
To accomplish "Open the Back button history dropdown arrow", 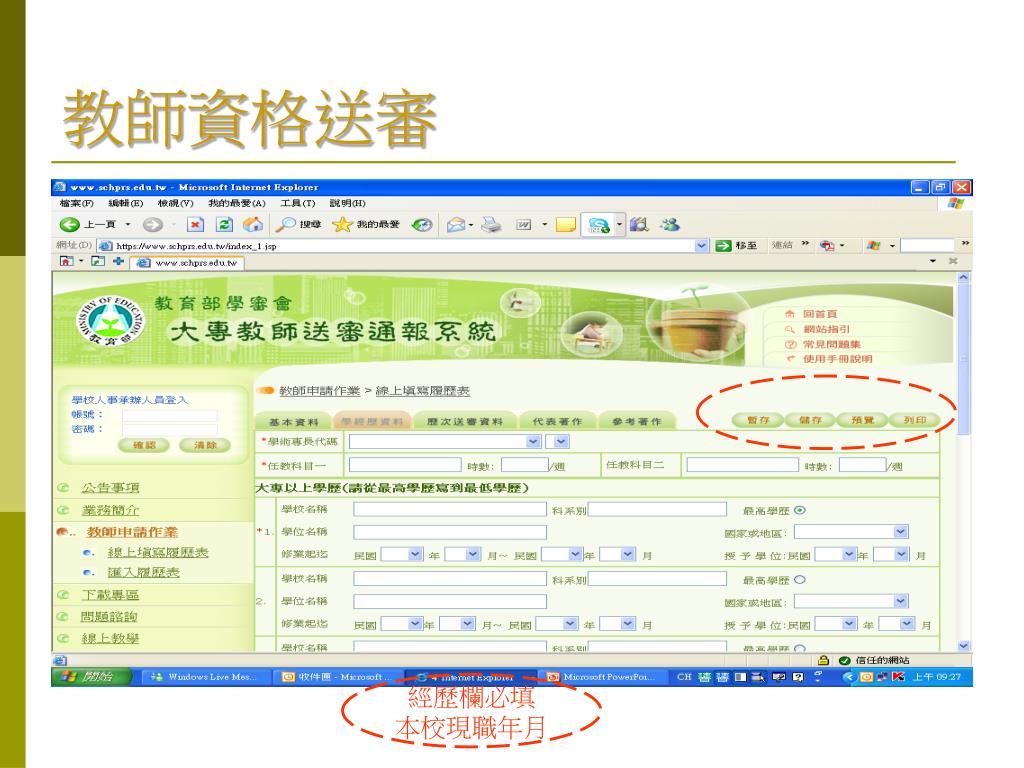I will [x=128, y=225].
